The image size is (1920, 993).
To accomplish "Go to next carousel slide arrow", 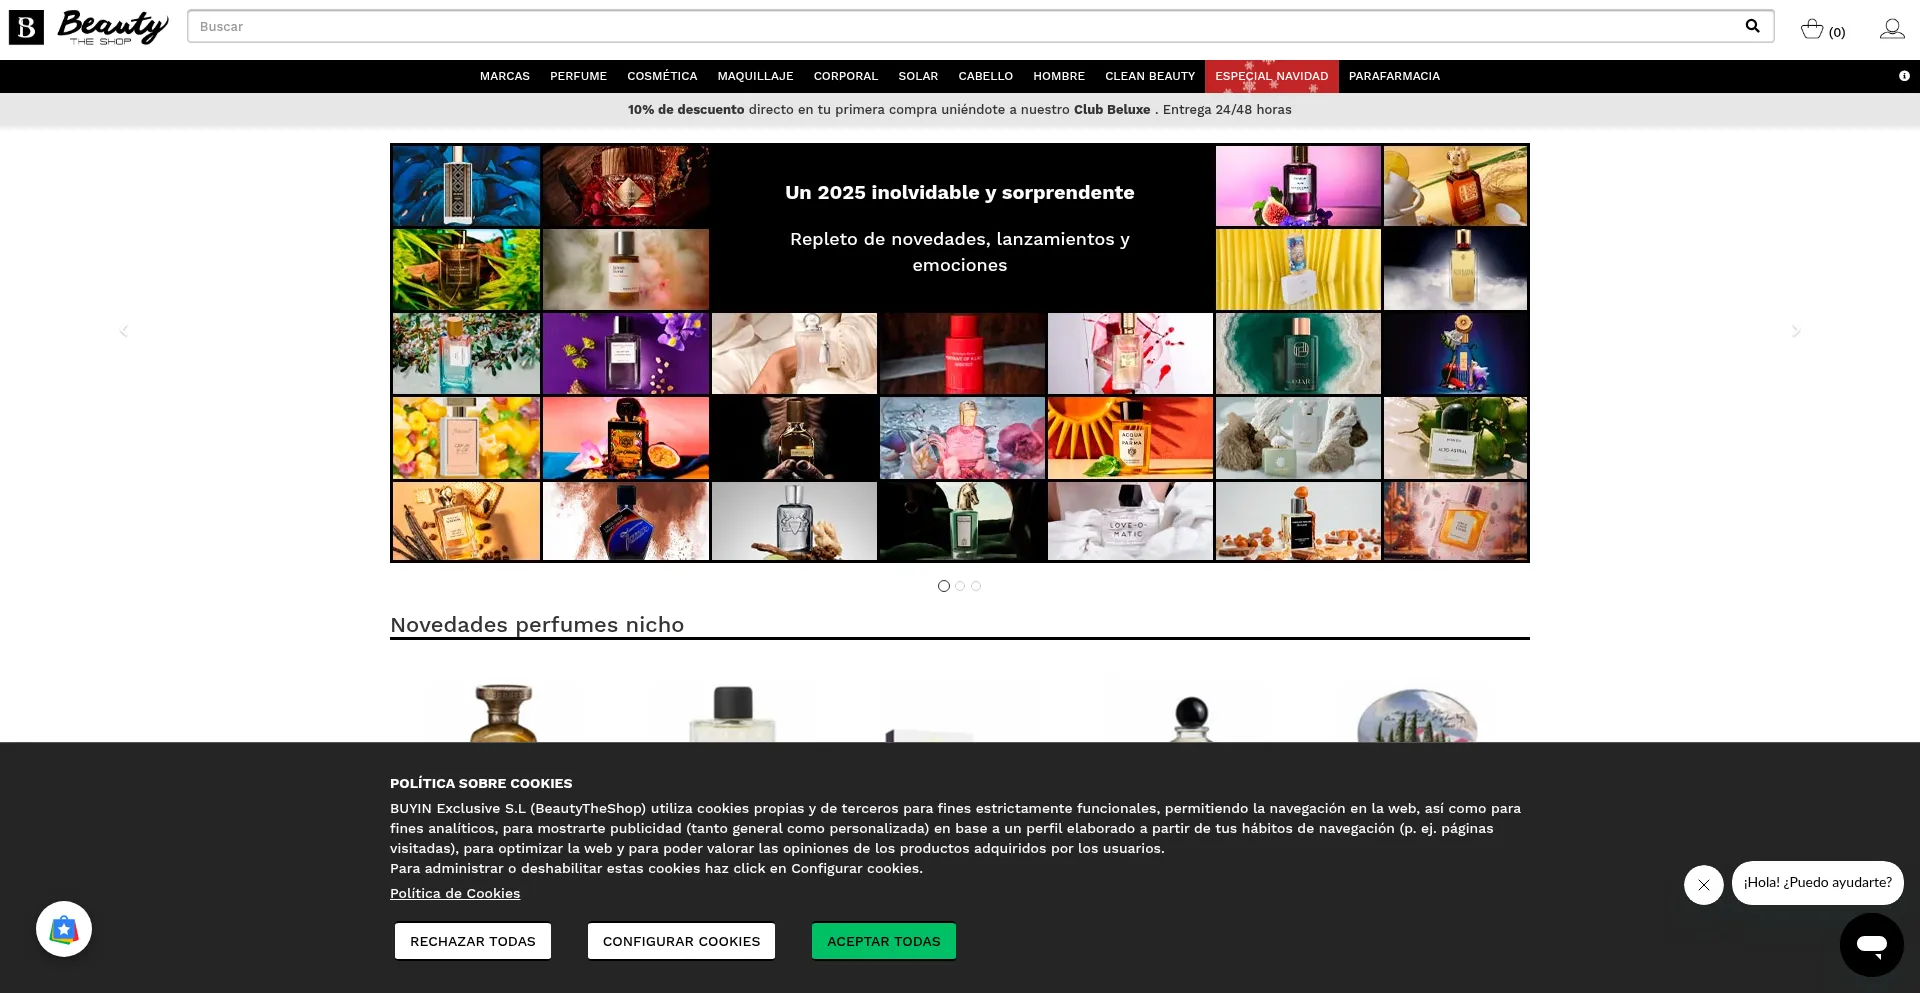I will [x=1796, y=331].
